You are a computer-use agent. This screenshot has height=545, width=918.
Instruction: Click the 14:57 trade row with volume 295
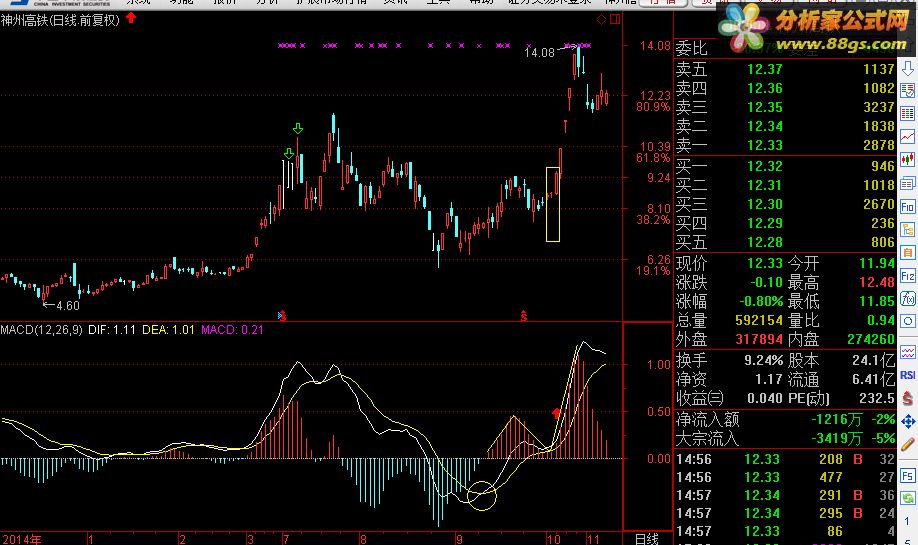[785, 513]
